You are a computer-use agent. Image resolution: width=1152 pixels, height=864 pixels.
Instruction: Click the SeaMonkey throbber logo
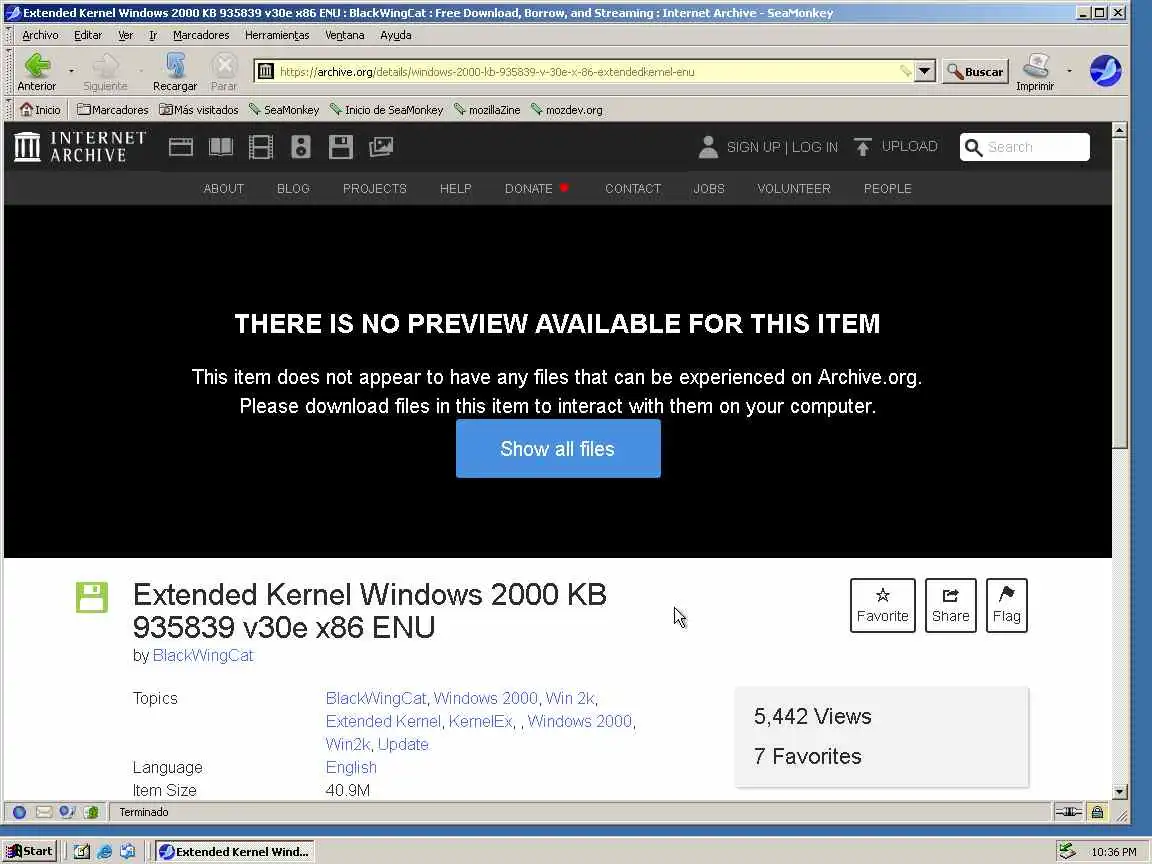[x=1105, y=71]
